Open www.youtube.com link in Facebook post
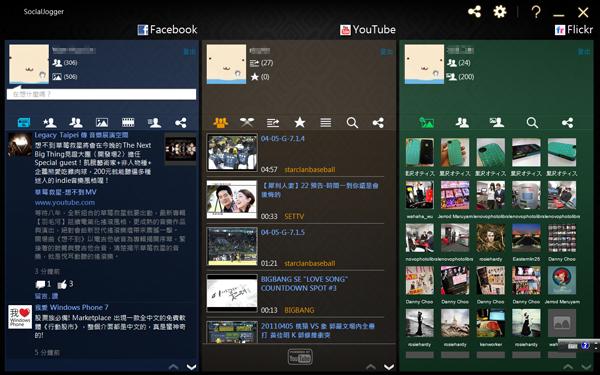 click(65, 202)
